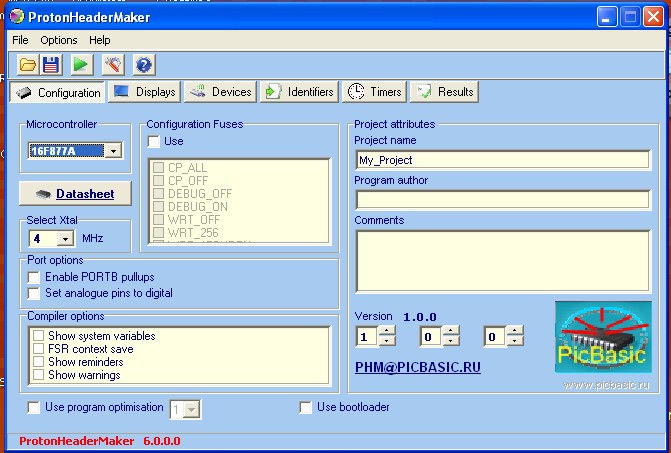671x453 pixels.
Task: Click the PHM@PICBASIC.RU email link
Action: click(417, 368)
